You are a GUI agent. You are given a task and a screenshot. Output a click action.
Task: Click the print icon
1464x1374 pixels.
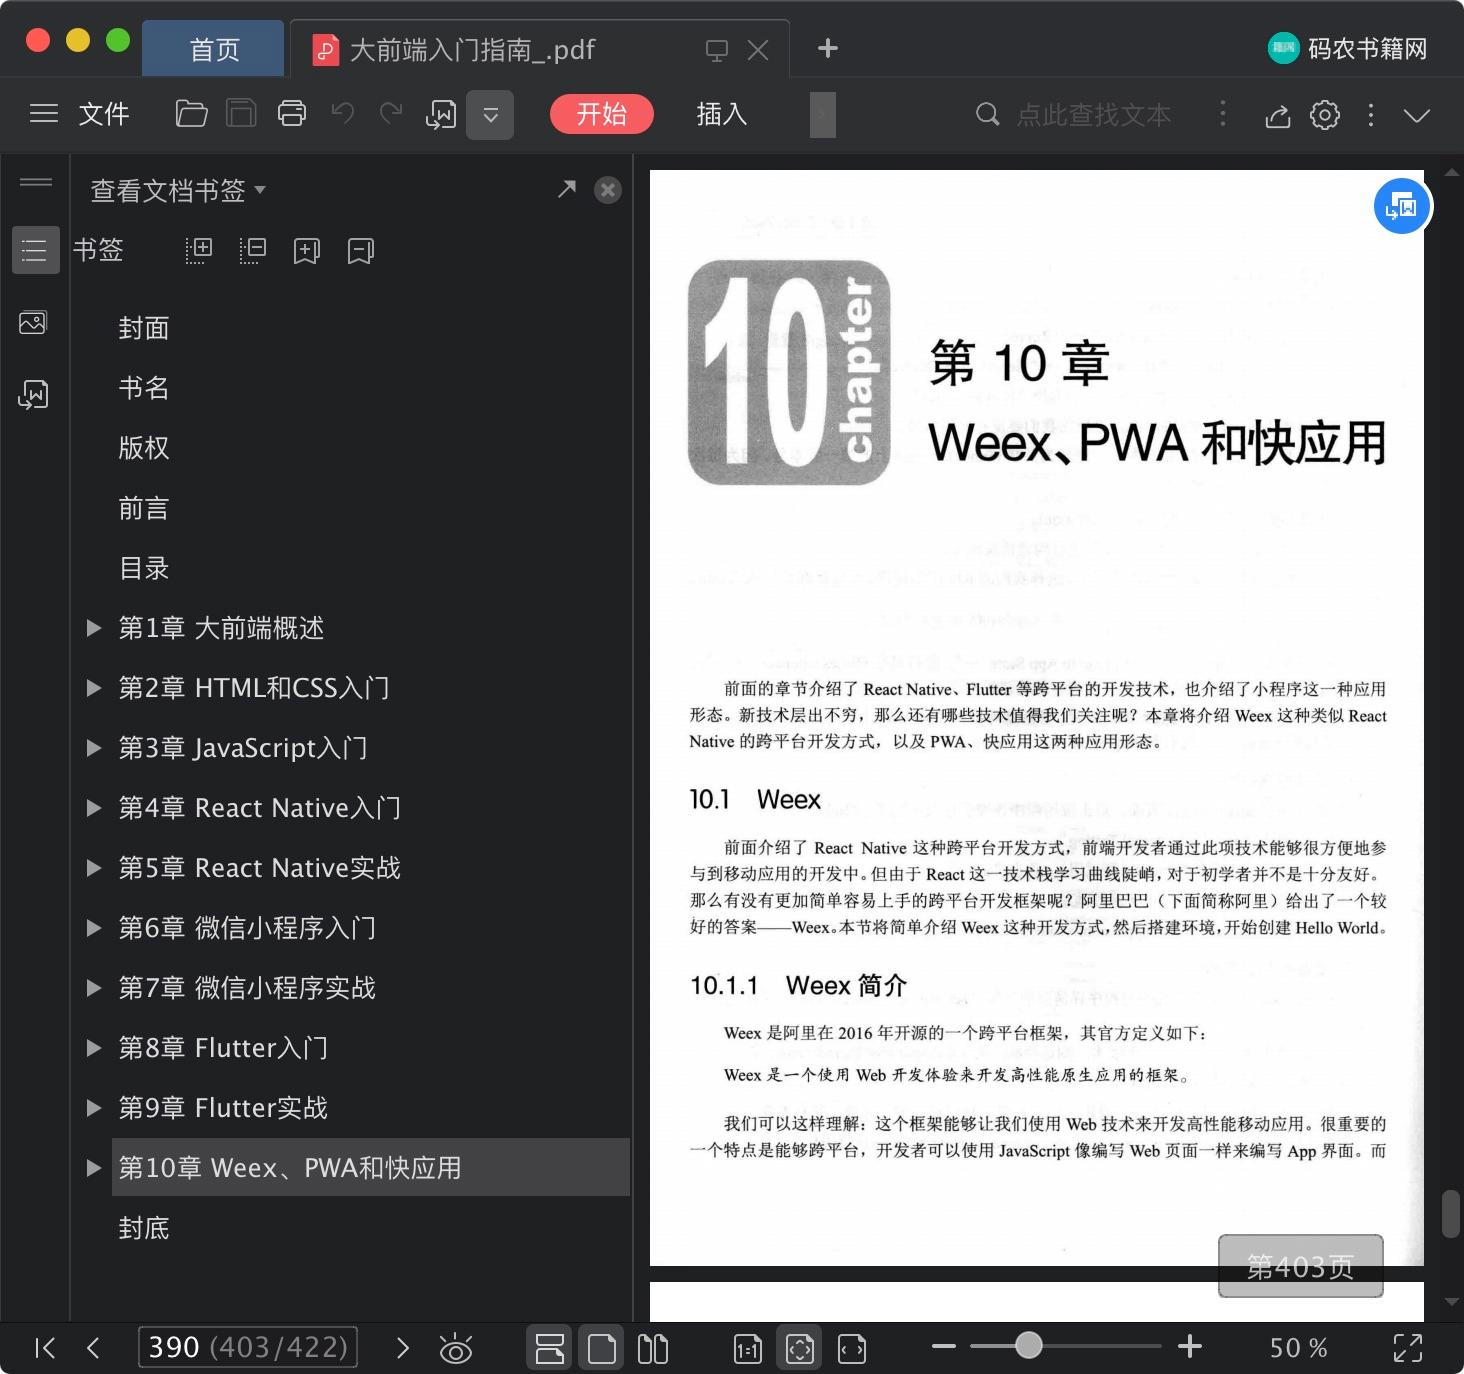[292, 114]
